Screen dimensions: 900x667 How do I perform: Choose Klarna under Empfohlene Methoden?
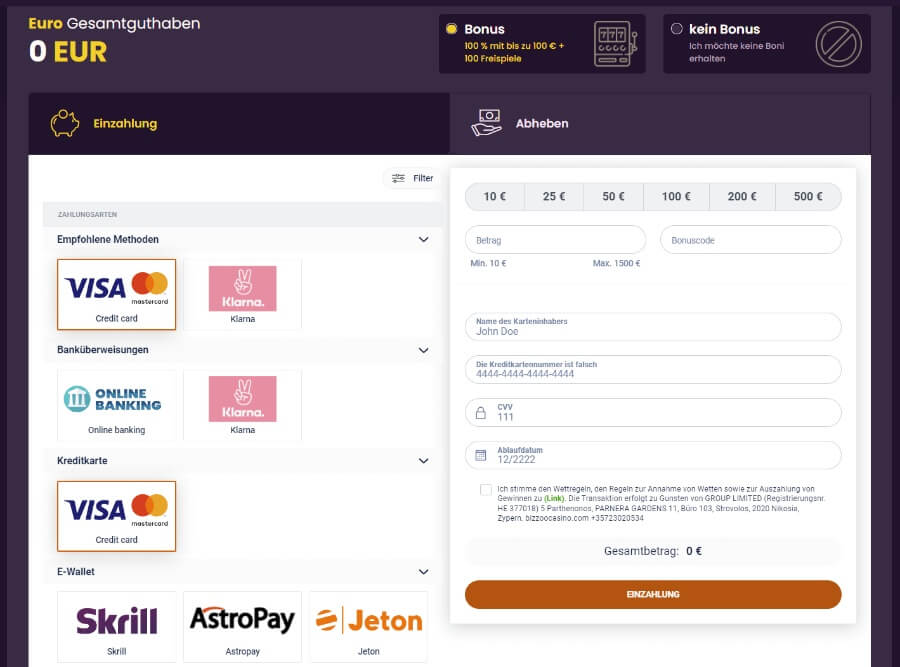click(x=242, y=294)
